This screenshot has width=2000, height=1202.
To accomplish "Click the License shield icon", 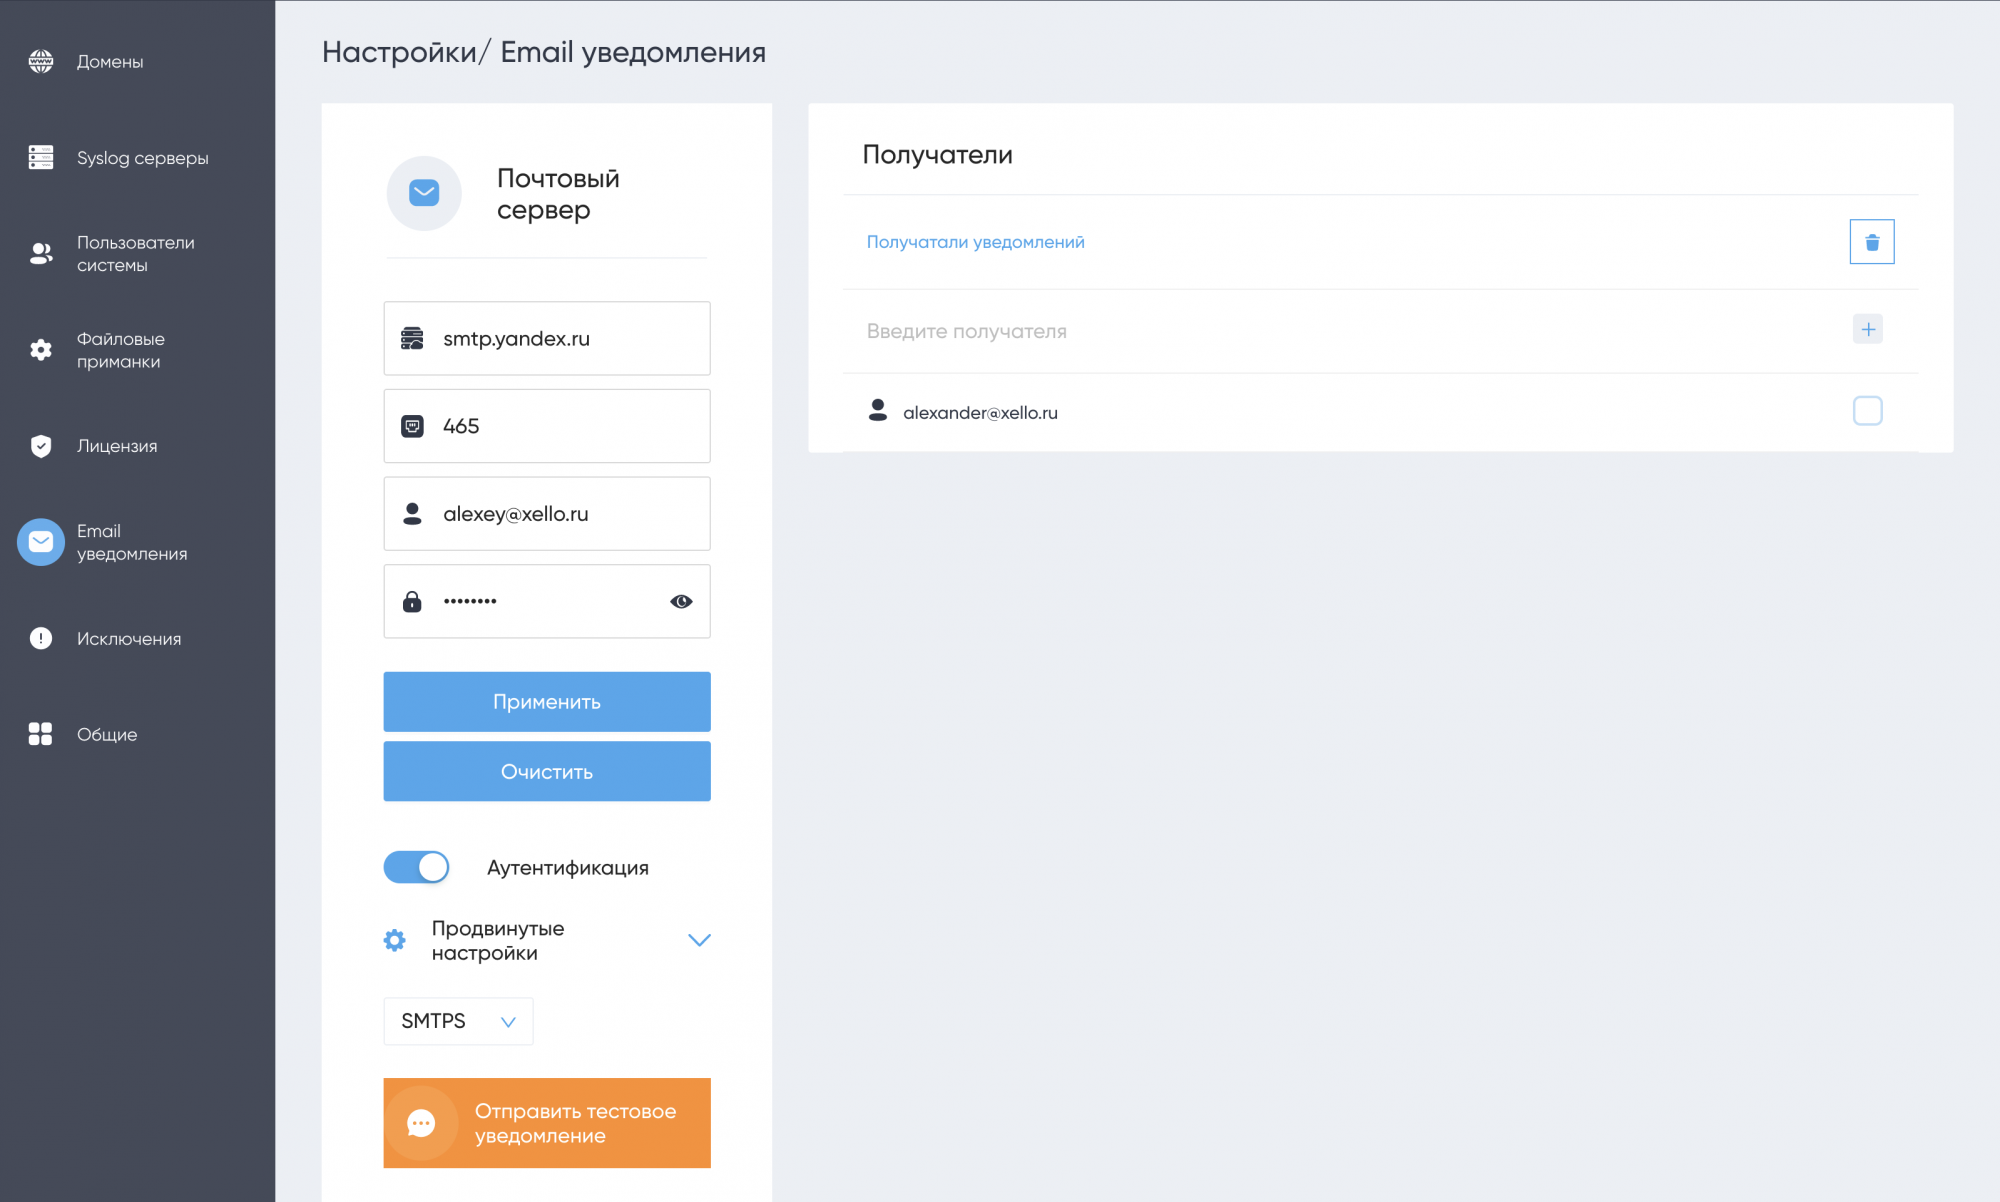I will (41, 446).
